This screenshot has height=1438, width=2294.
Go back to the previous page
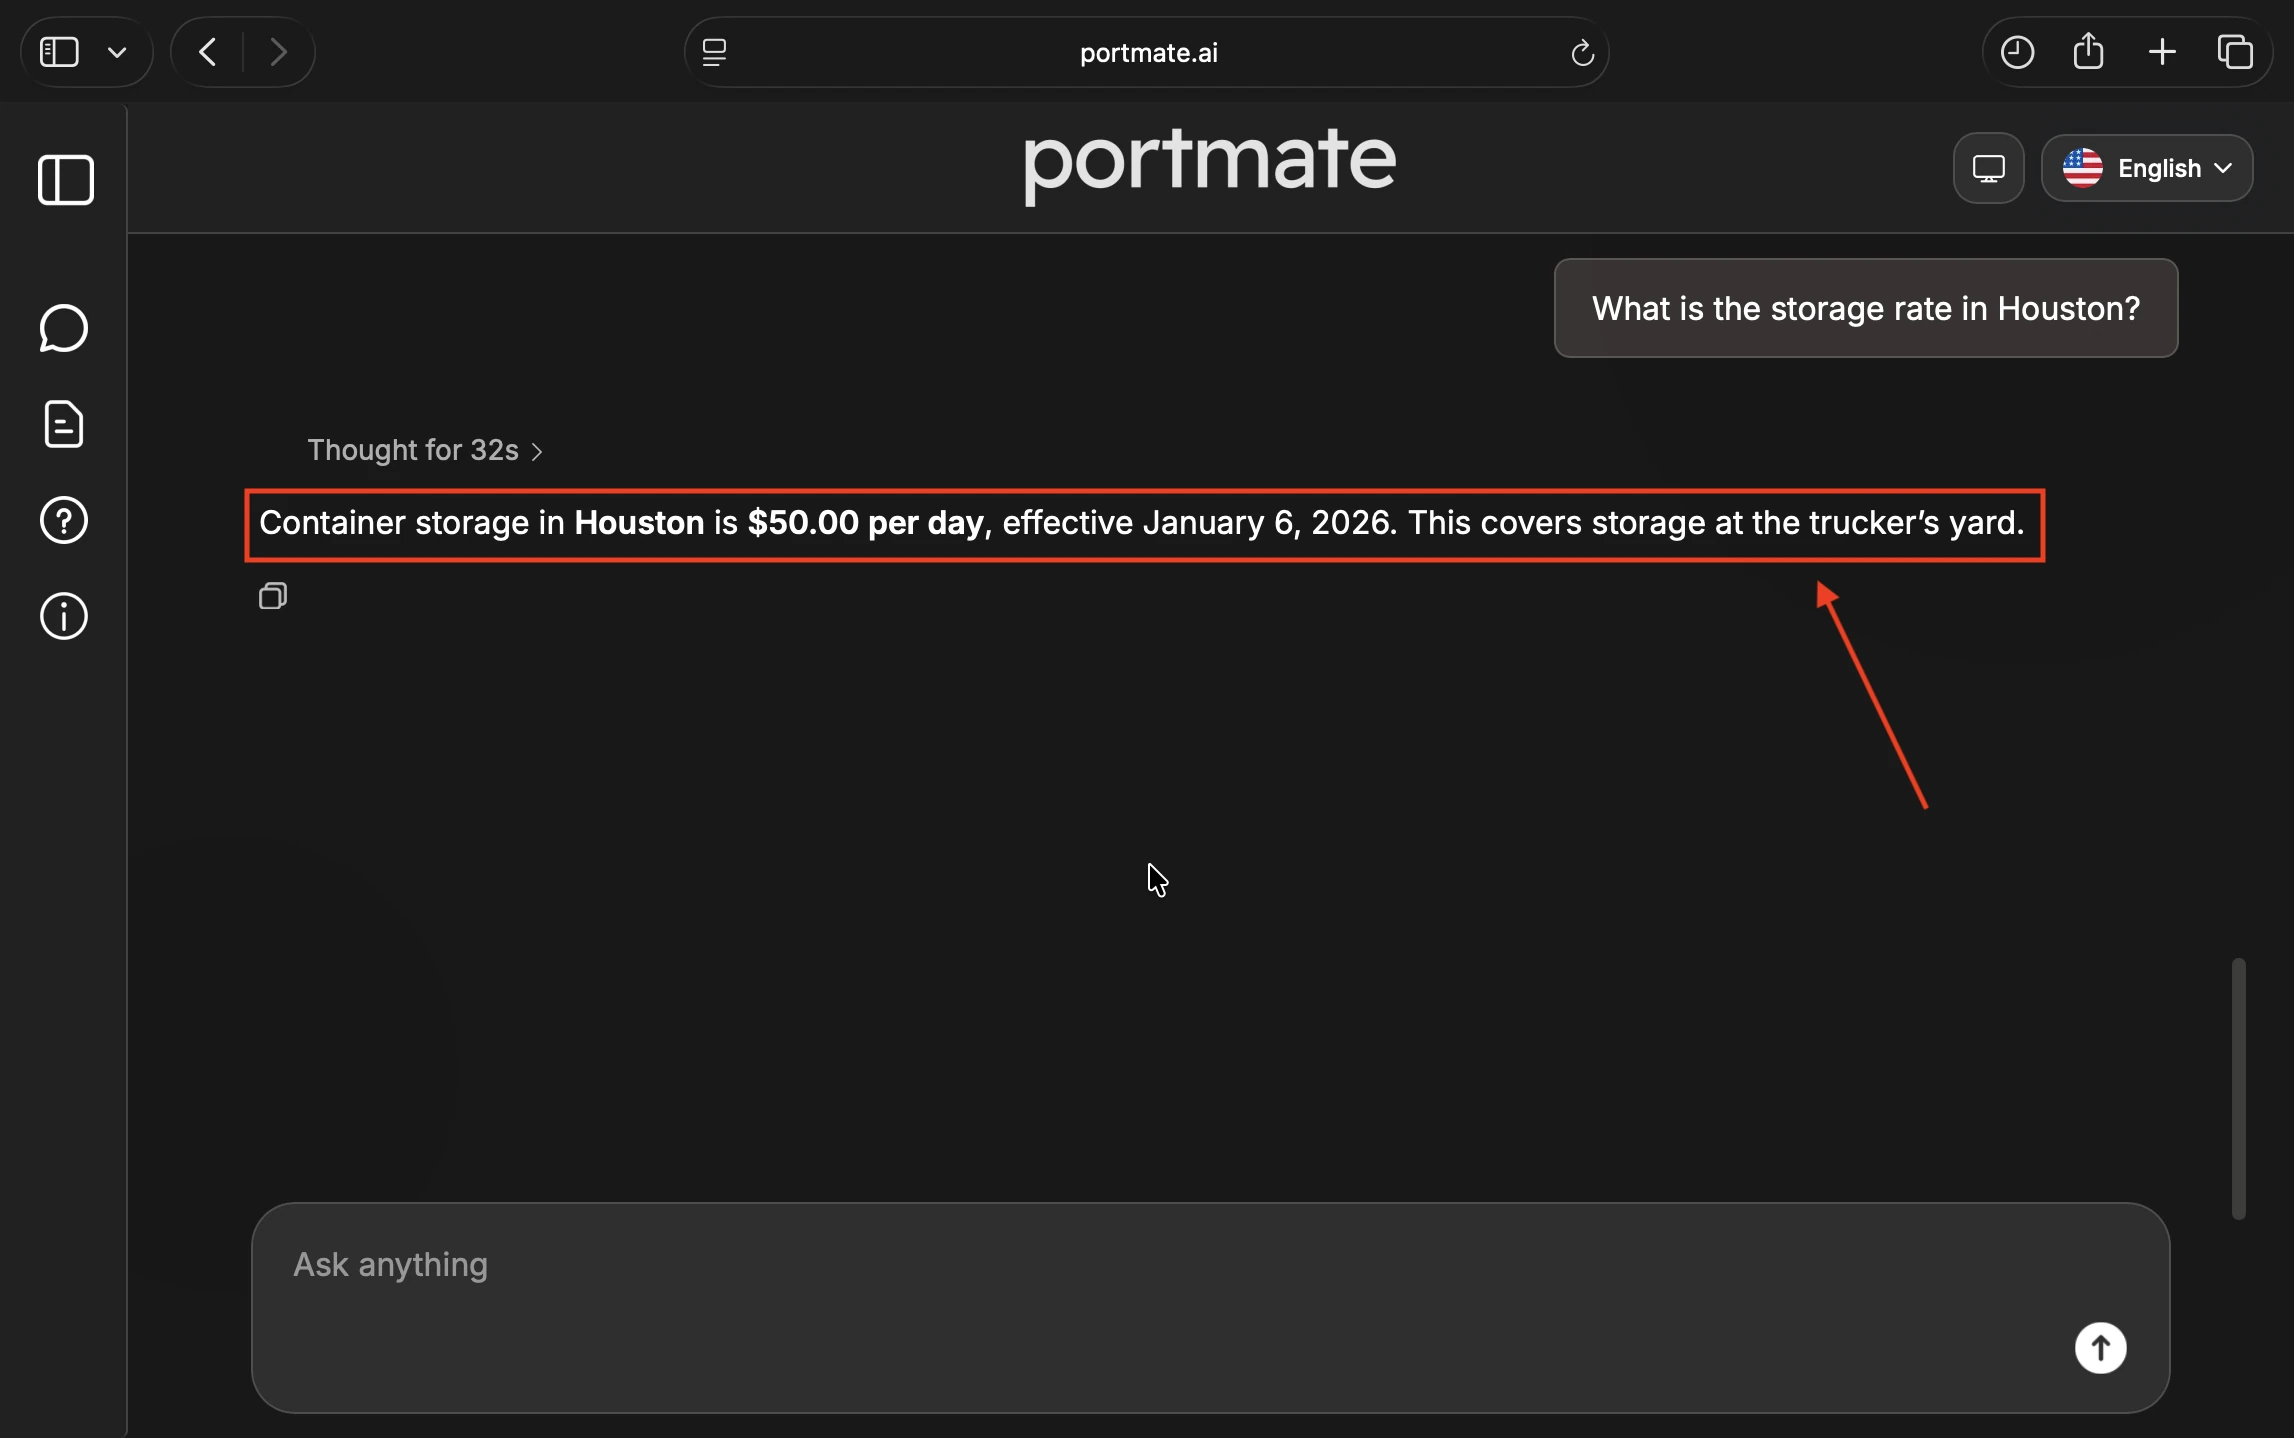click(208, 52)
